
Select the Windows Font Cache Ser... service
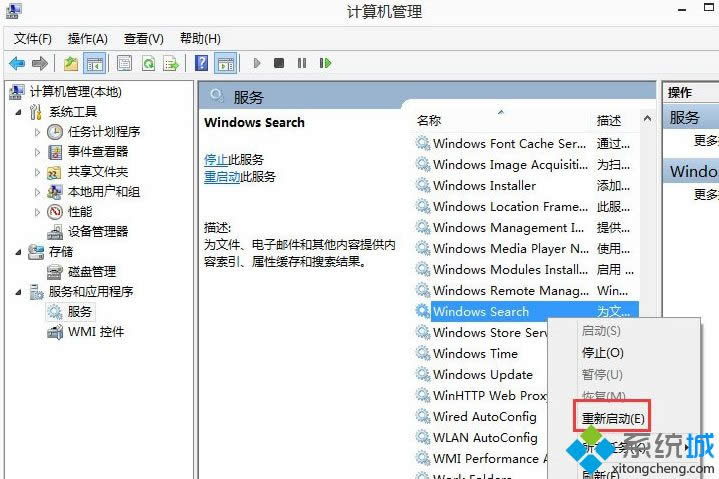pos(509,143)
